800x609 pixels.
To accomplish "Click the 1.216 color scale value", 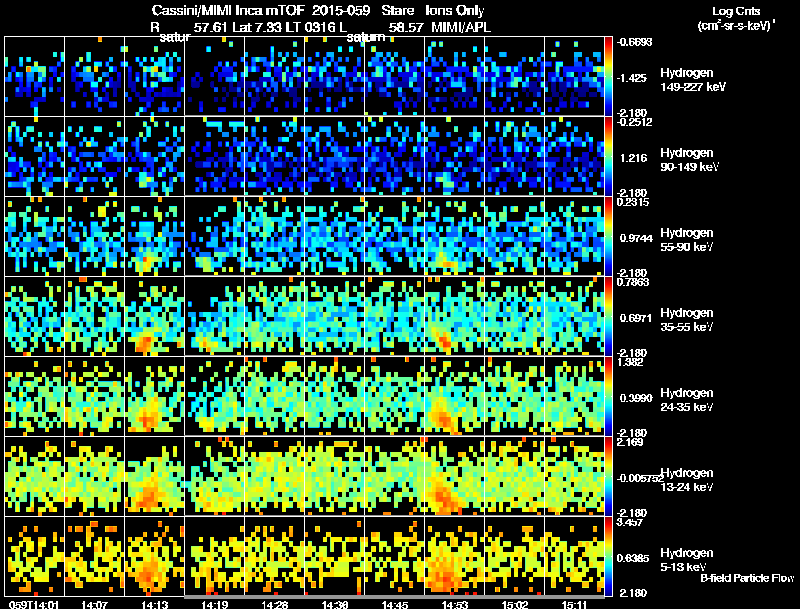I will click(x=634, y=158).
